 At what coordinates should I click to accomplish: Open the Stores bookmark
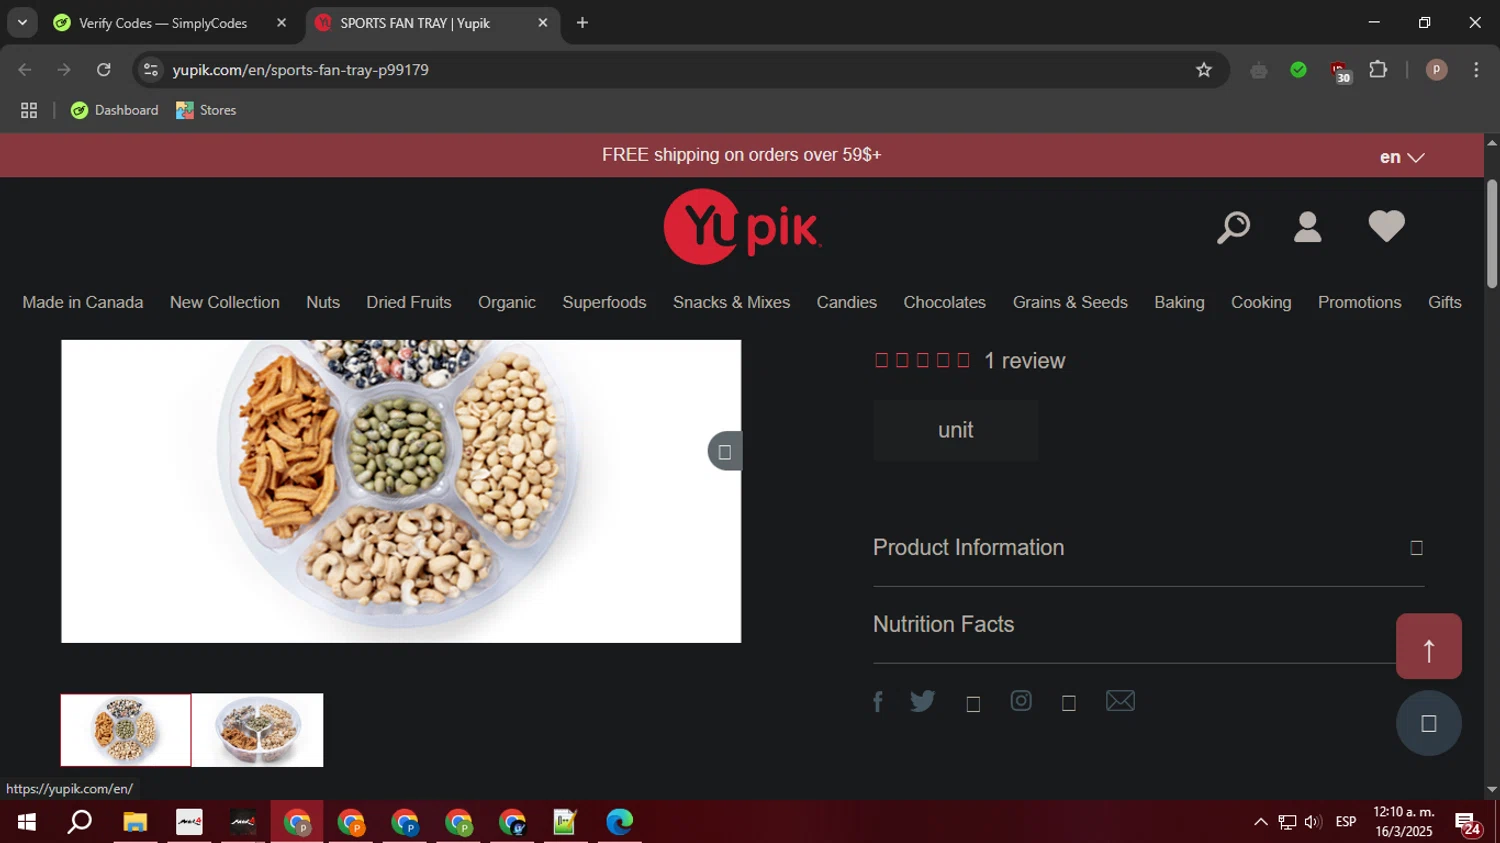point(206,110)
